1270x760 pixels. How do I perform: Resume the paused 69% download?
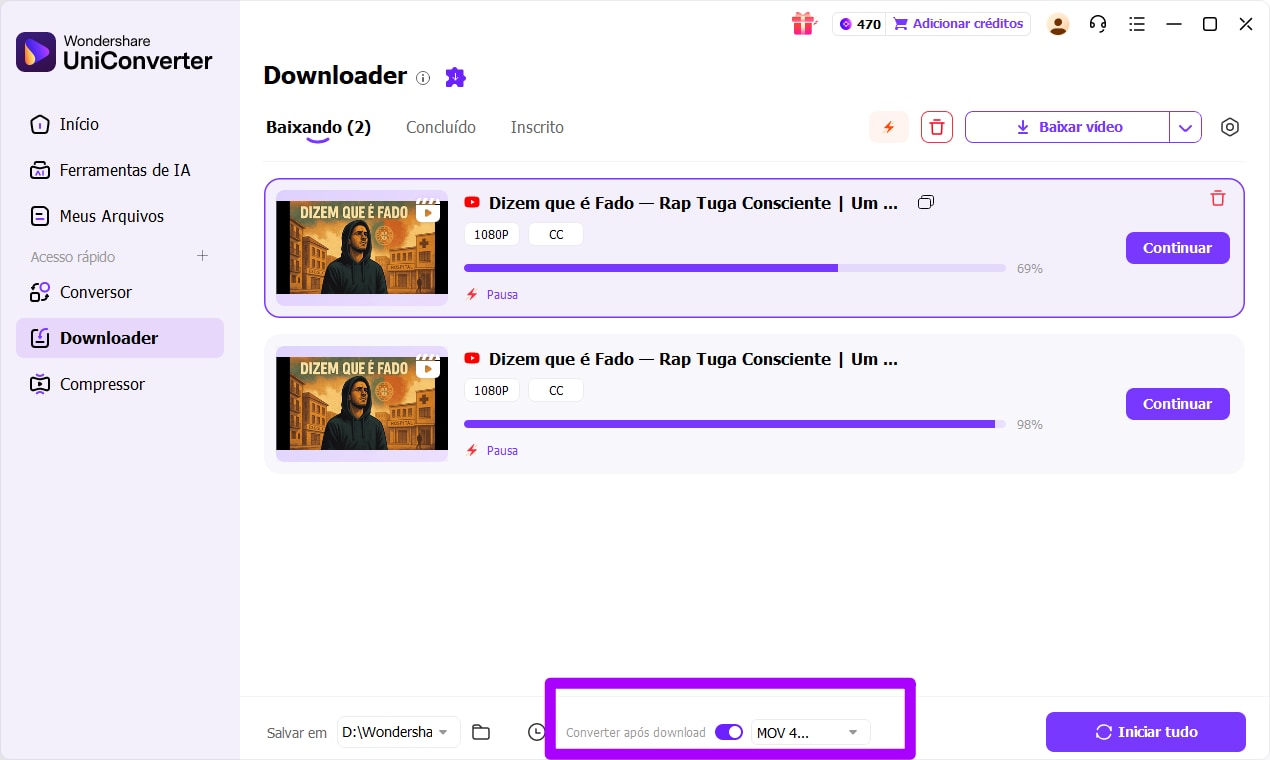[x=1177, y=248]
